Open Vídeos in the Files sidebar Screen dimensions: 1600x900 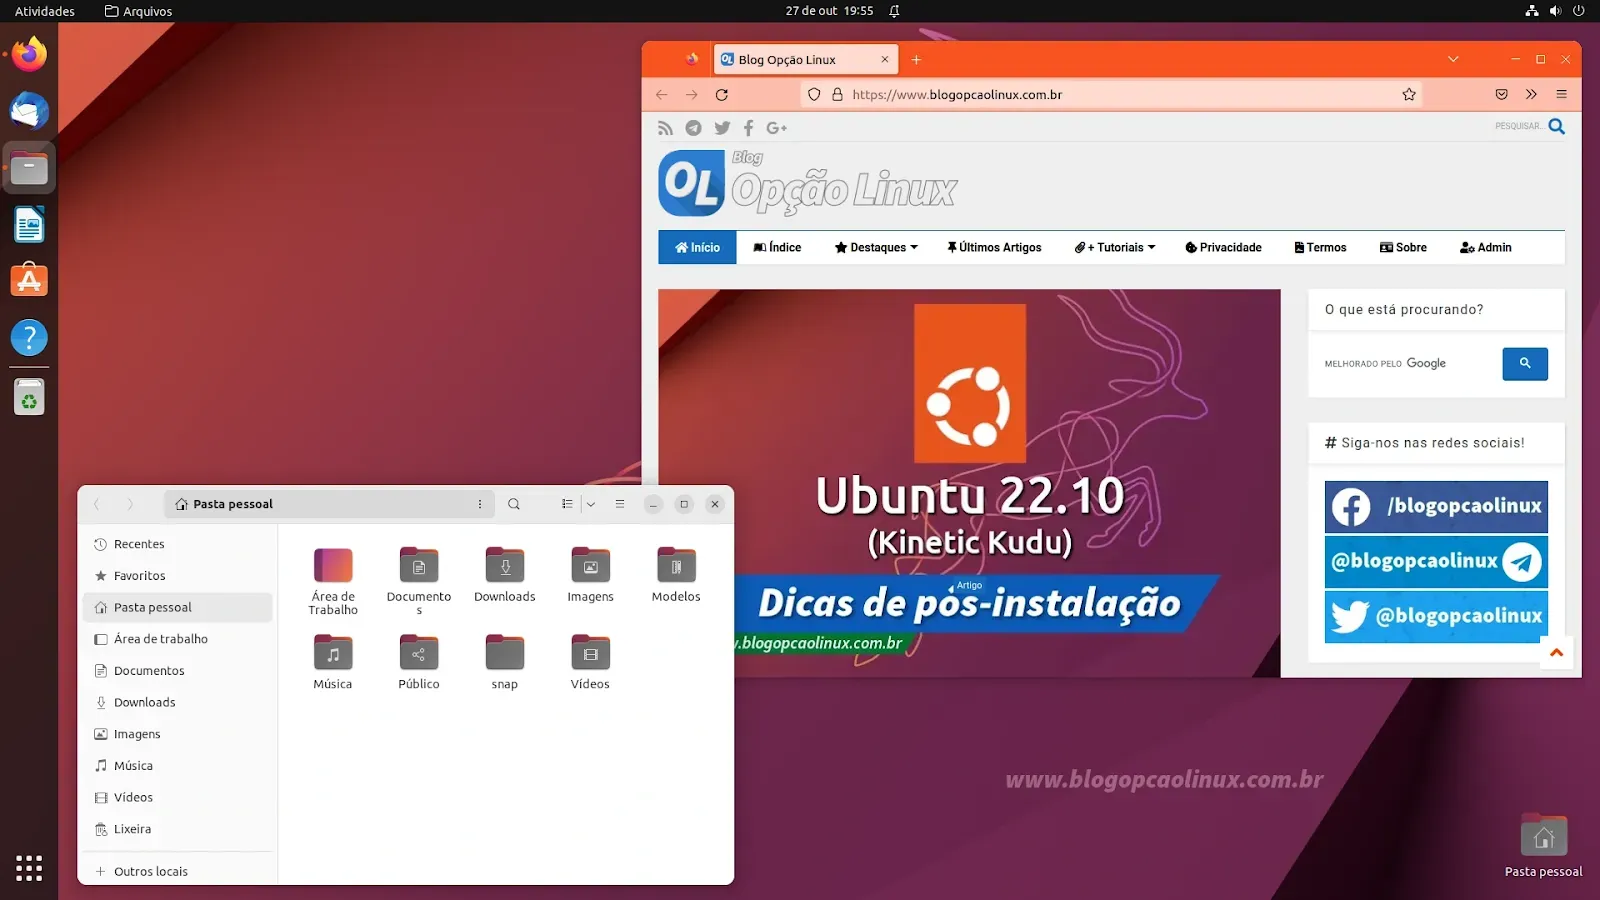(178, 797)
